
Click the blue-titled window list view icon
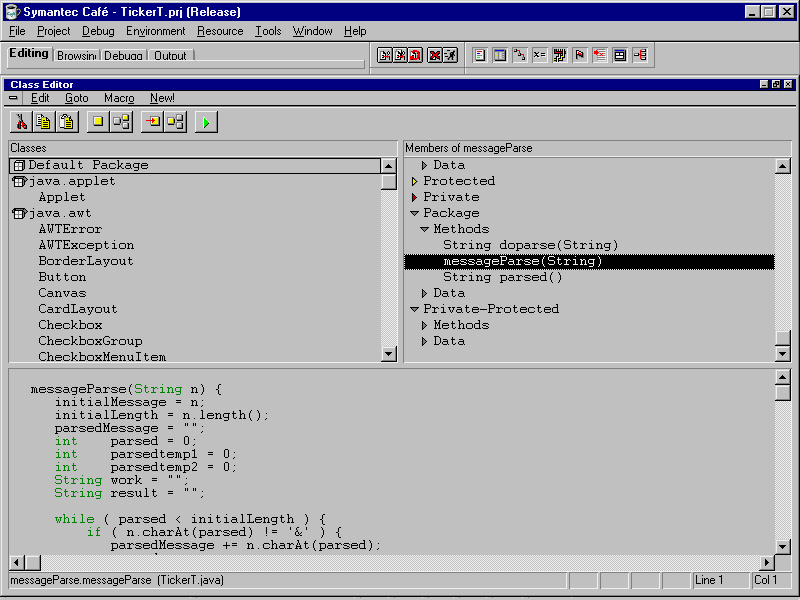[x=499, y=55]
